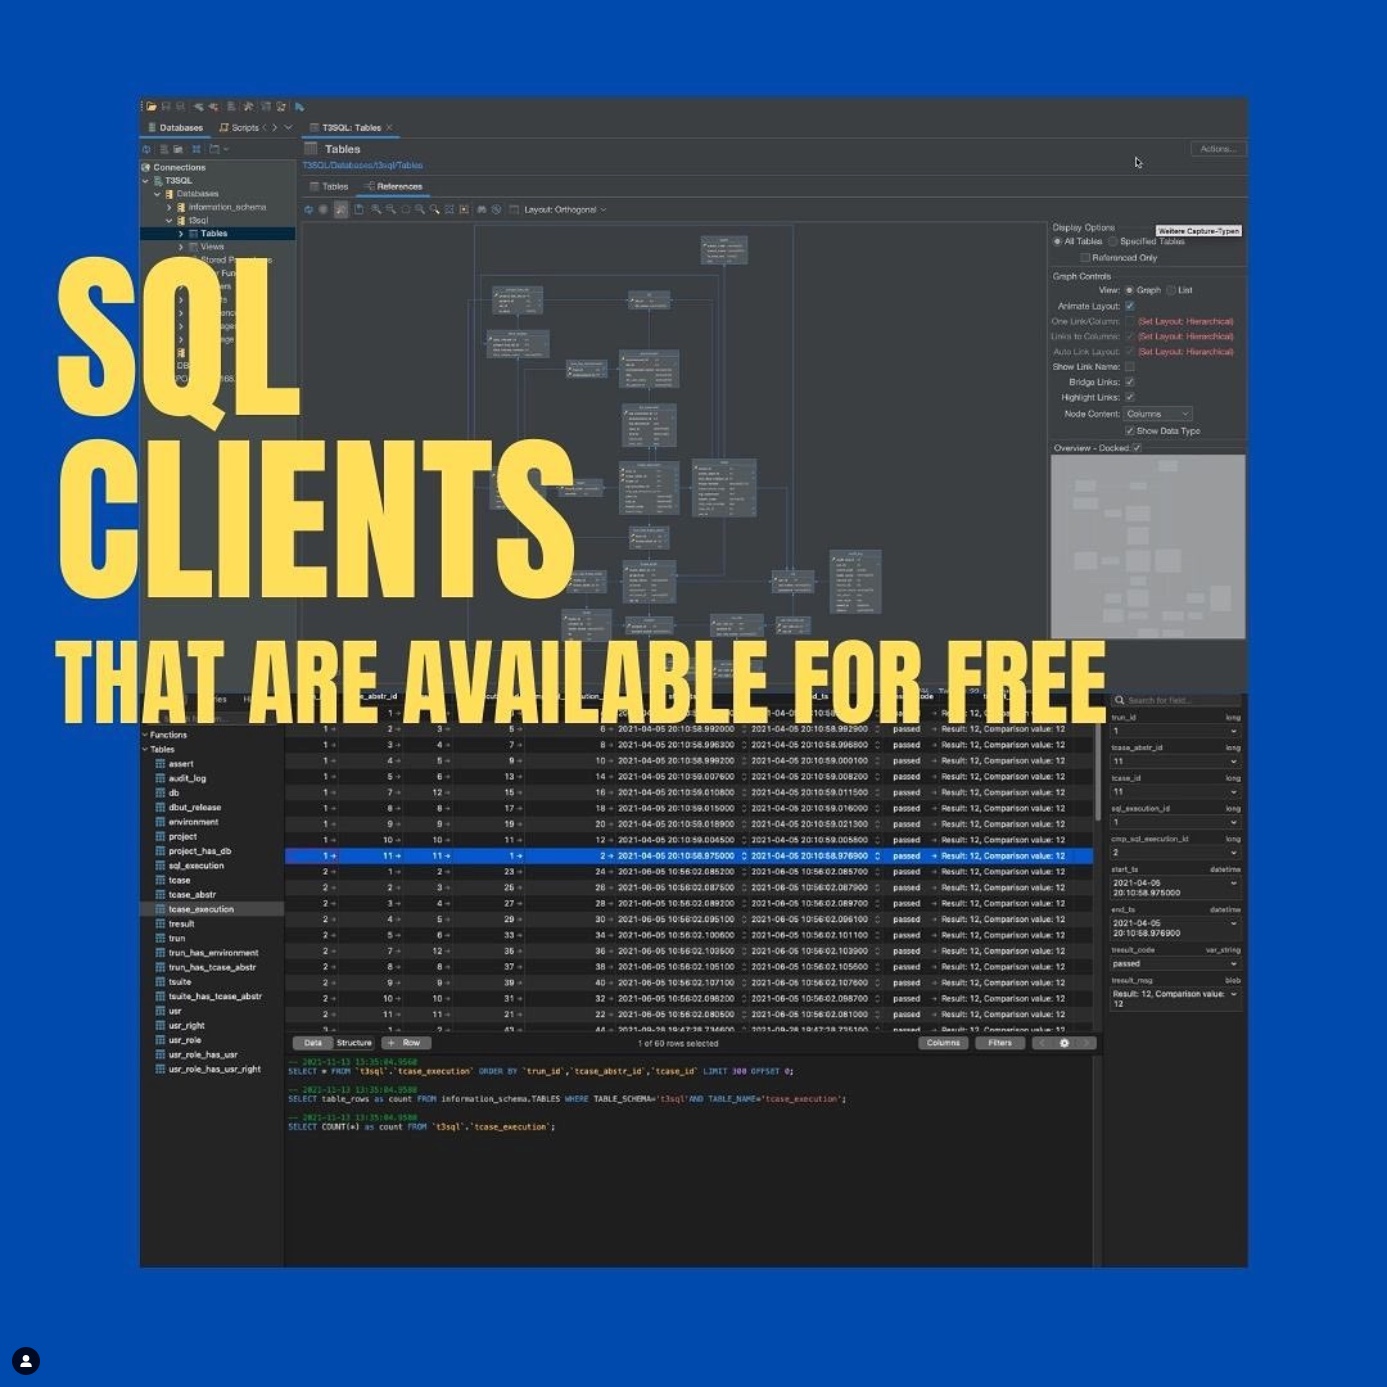Viewport: 1387px width, 1387px height.
Task: Expand the Views node in the connections tree
Action: [181, 246]
